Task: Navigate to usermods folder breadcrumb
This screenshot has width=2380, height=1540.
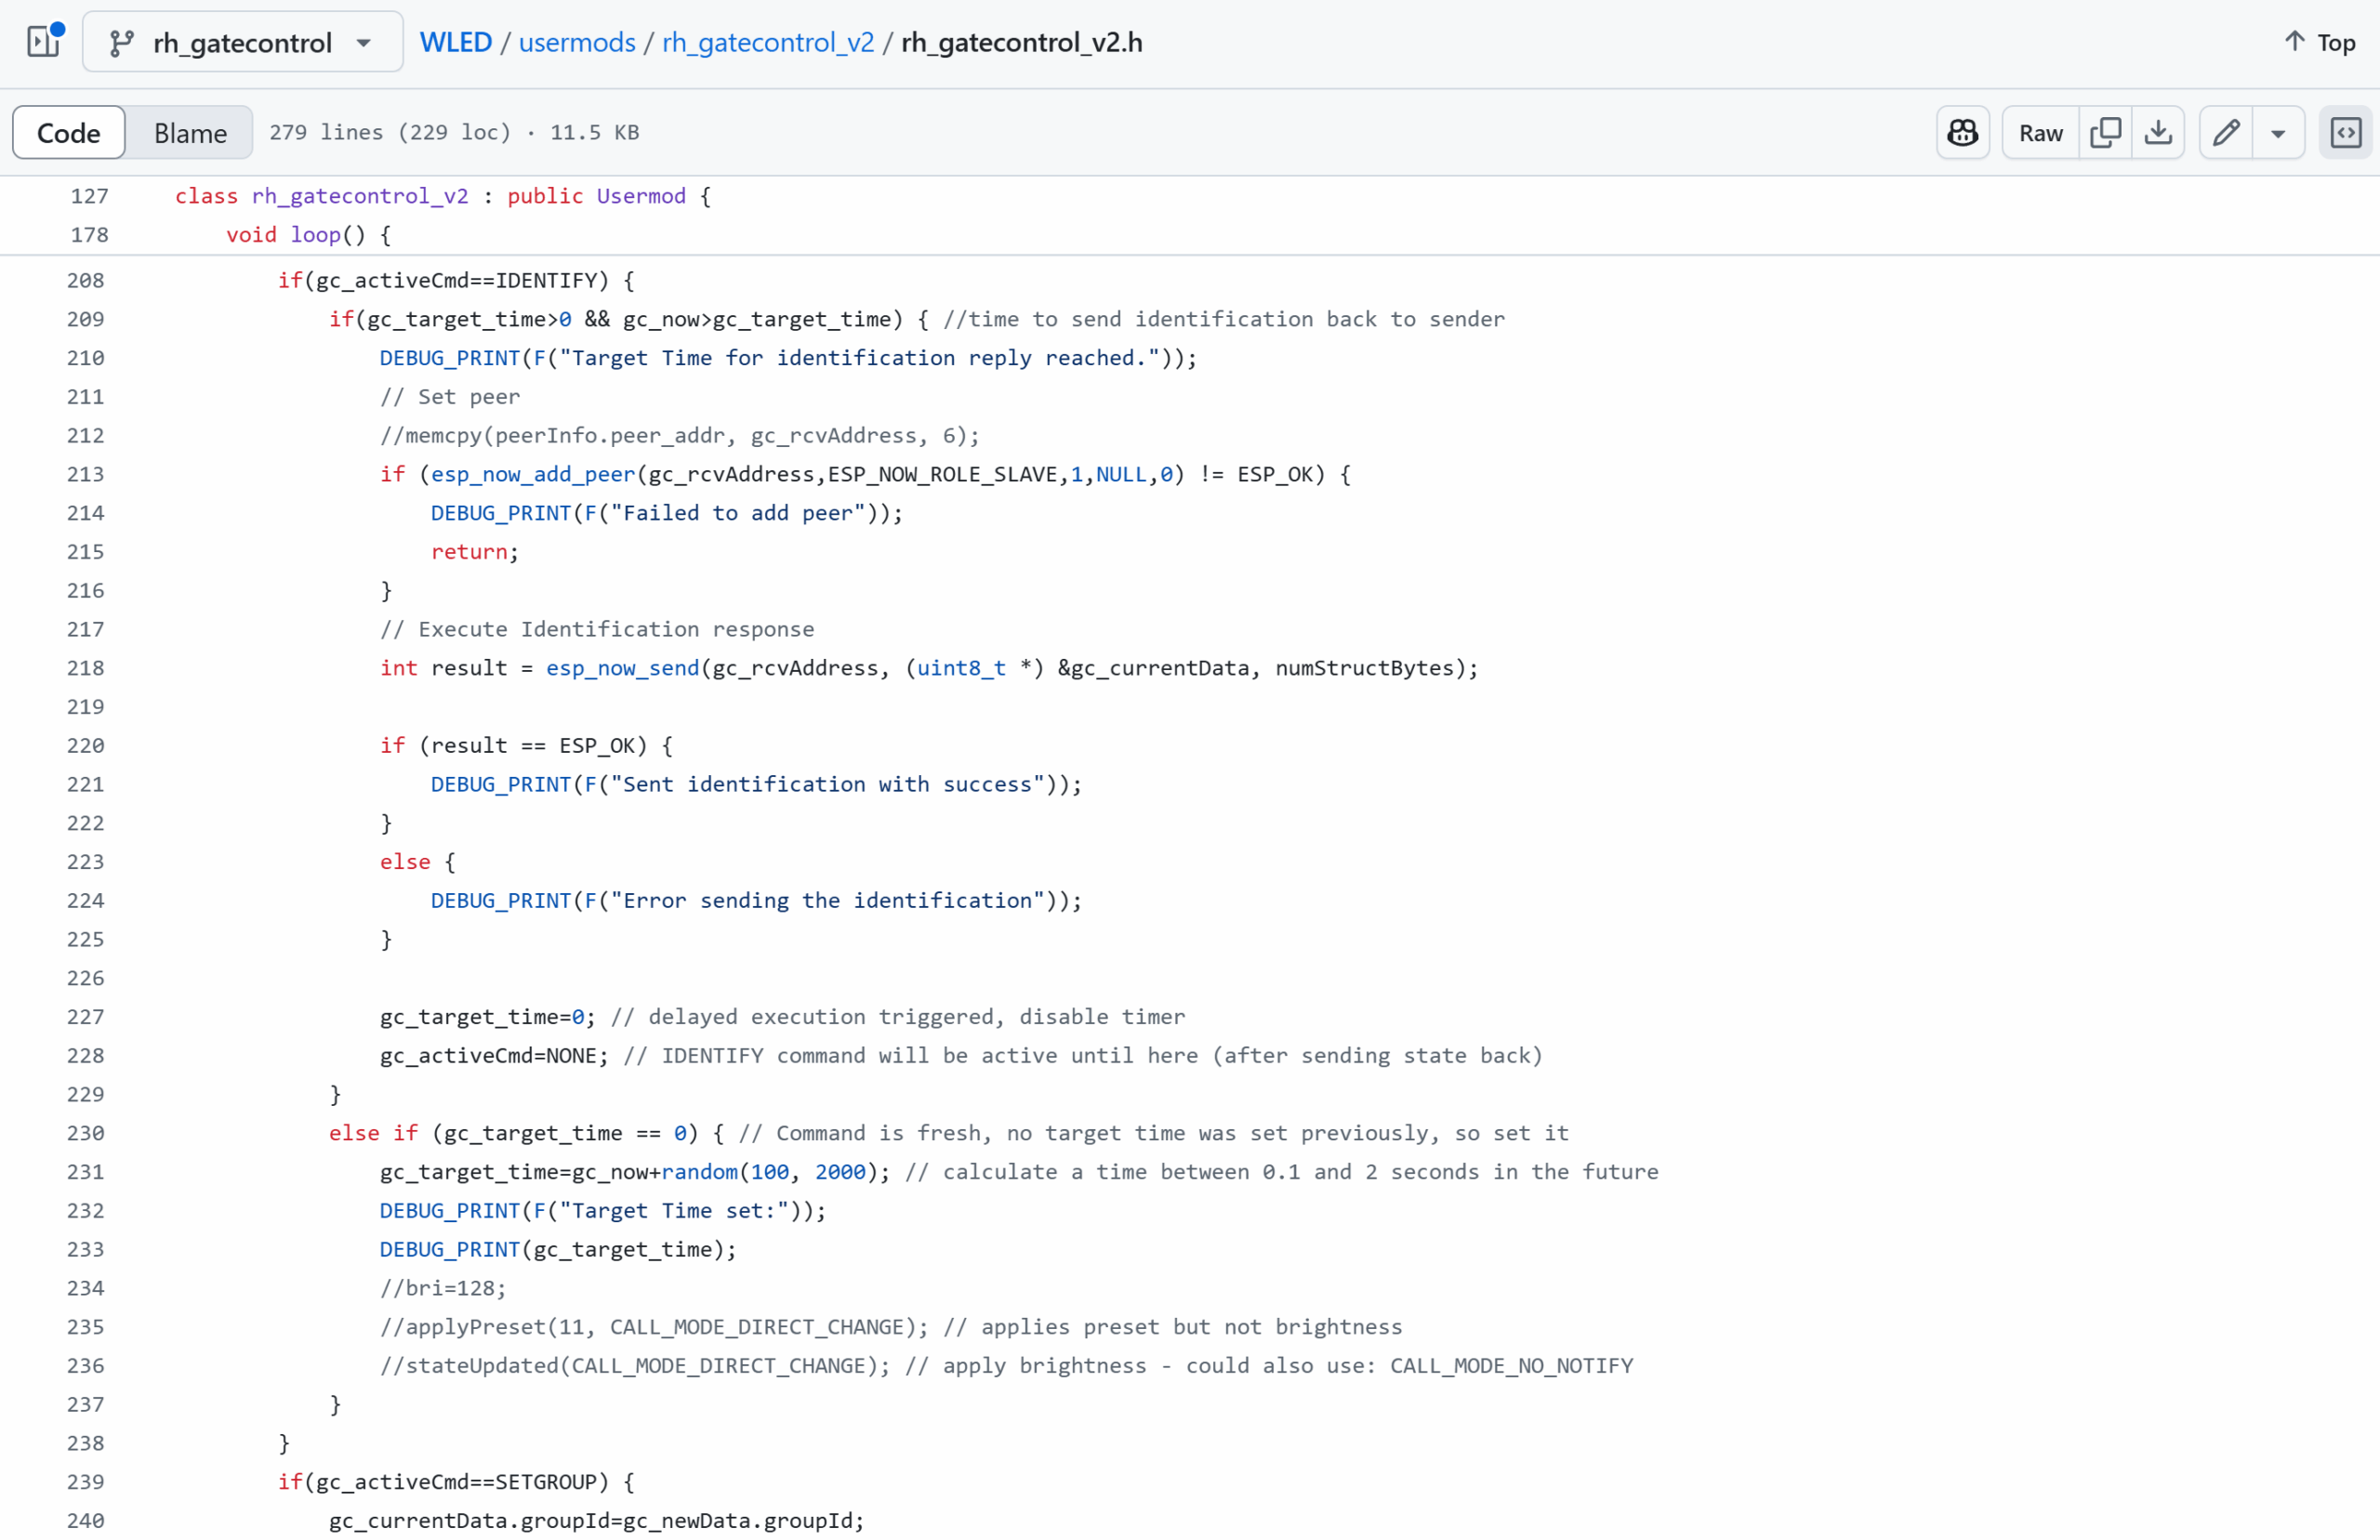Action: click(576, 42)
